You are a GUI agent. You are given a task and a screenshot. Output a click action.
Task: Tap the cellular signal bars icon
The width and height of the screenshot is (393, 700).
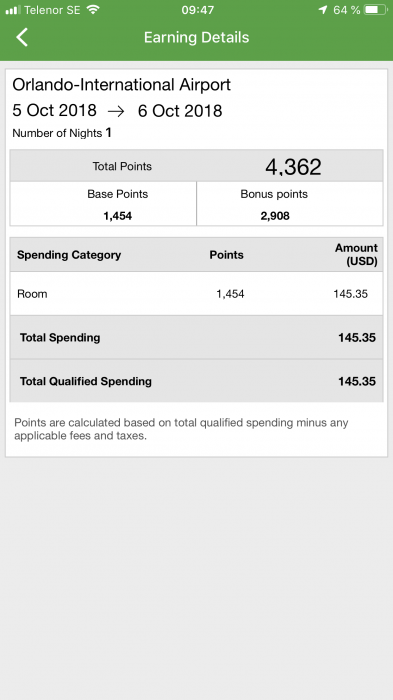13,10
